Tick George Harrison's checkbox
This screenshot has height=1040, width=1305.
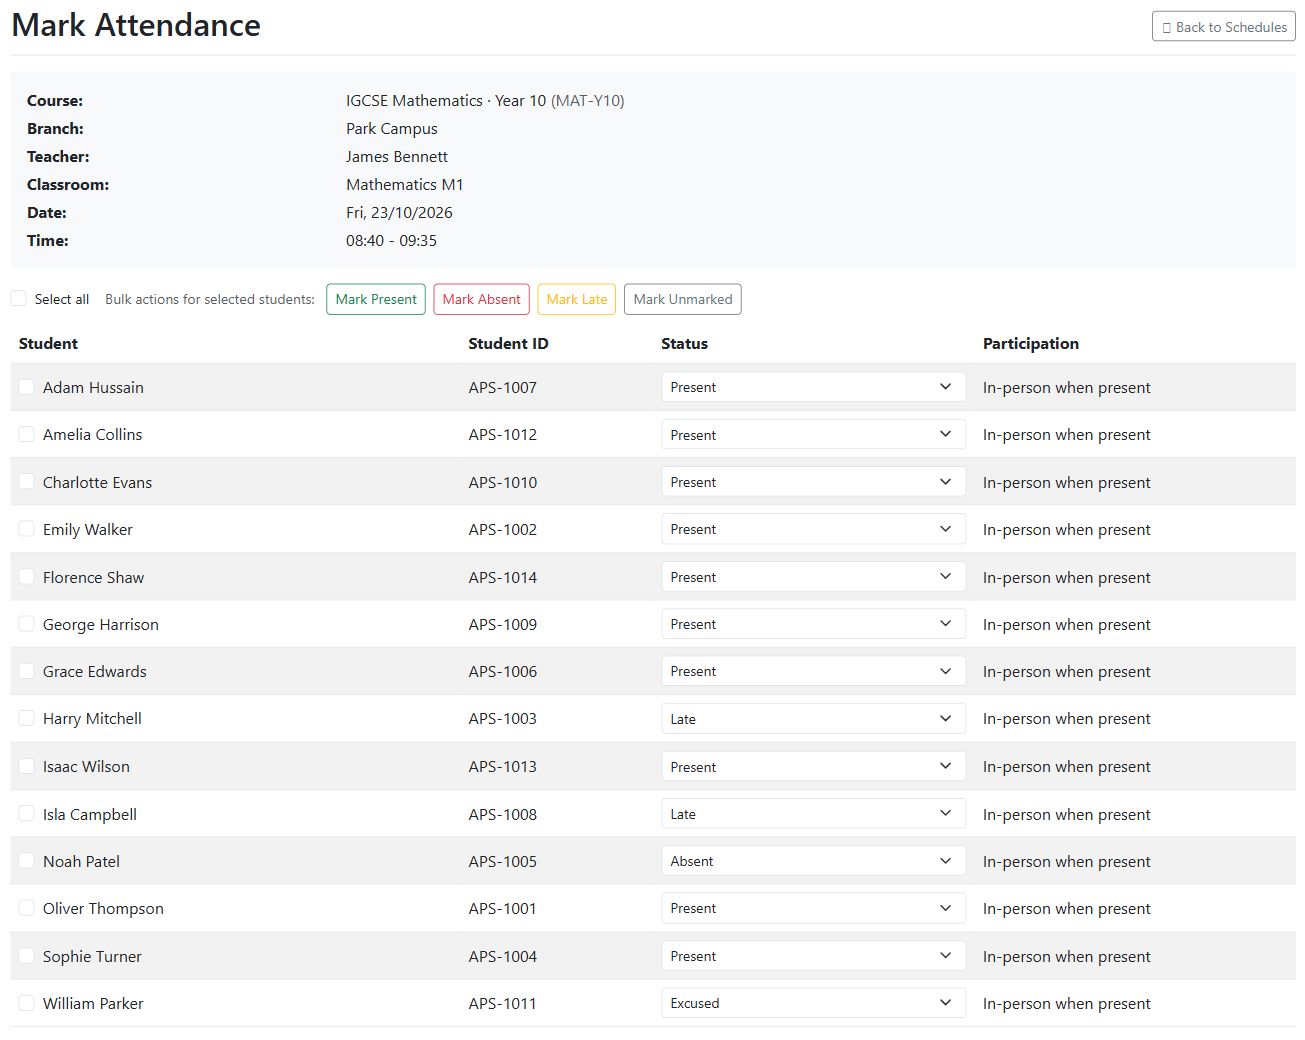(27, 624)
